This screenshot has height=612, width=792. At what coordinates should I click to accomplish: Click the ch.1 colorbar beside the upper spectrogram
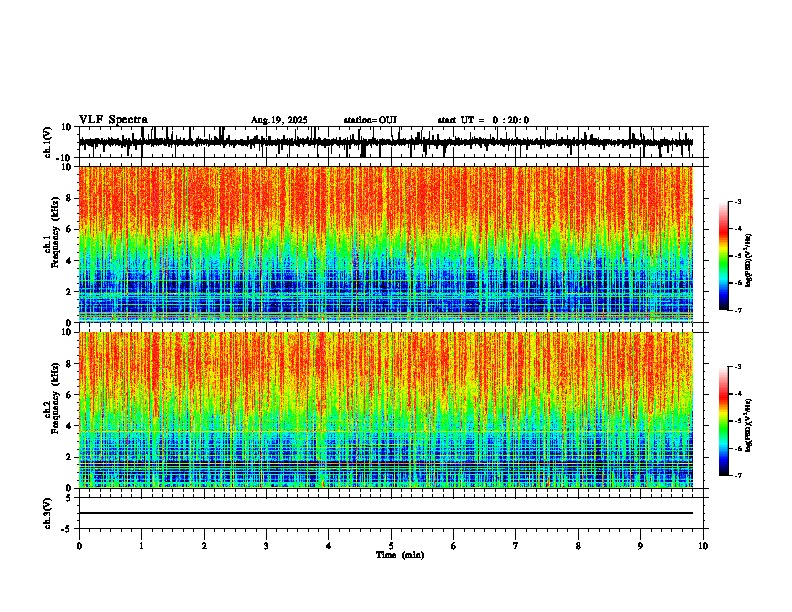pyautogui.click(x=723, y=256)
